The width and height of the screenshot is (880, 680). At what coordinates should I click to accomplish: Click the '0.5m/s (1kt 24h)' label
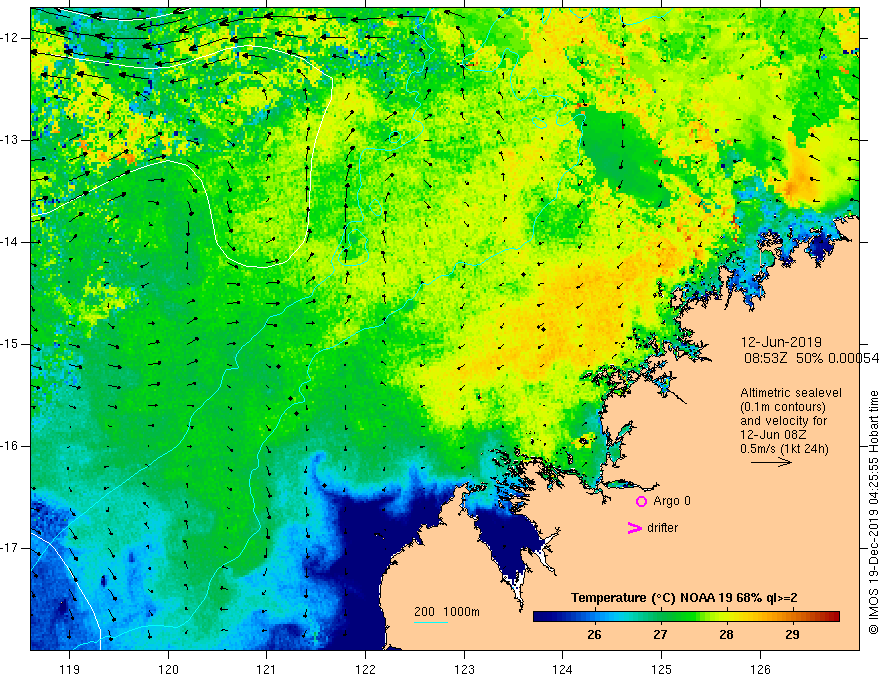(784, 449)
